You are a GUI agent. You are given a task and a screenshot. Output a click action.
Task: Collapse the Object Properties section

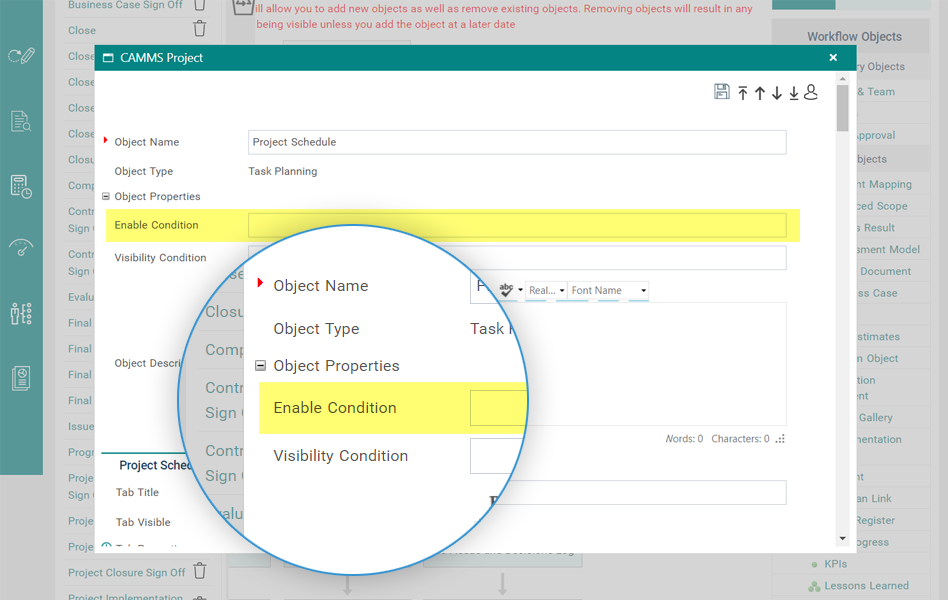(x=106, y=197)
